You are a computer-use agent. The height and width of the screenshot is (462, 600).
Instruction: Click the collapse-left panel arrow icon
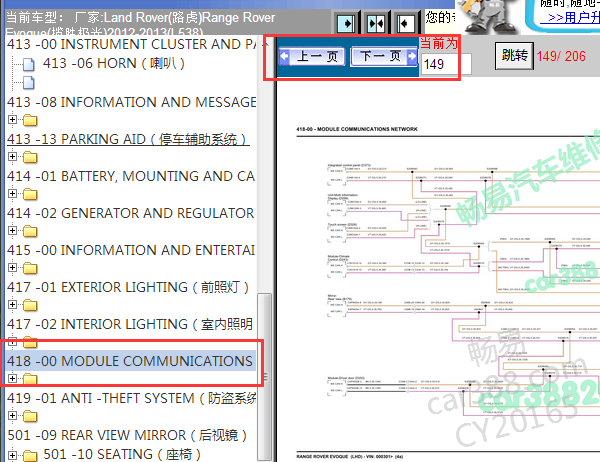click(x=405, y=24)
